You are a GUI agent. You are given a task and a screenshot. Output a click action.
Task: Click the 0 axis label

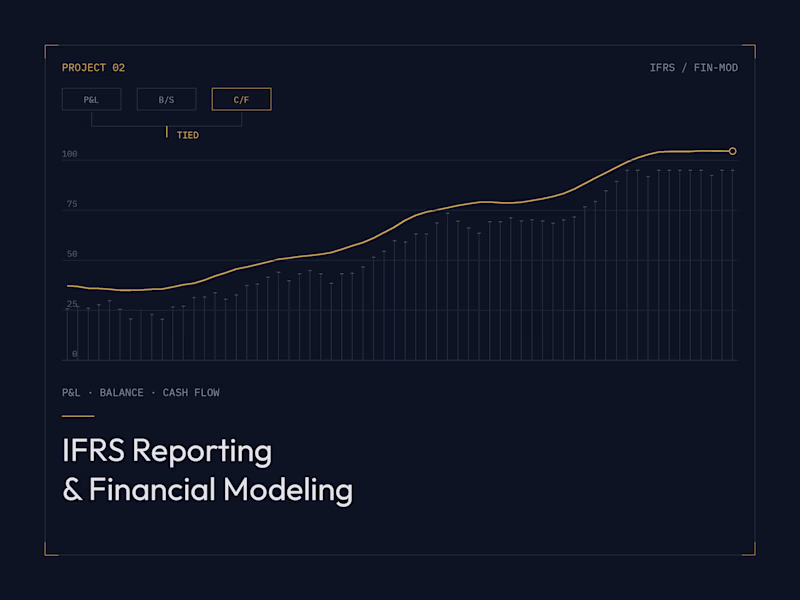(x=74, y=354)
